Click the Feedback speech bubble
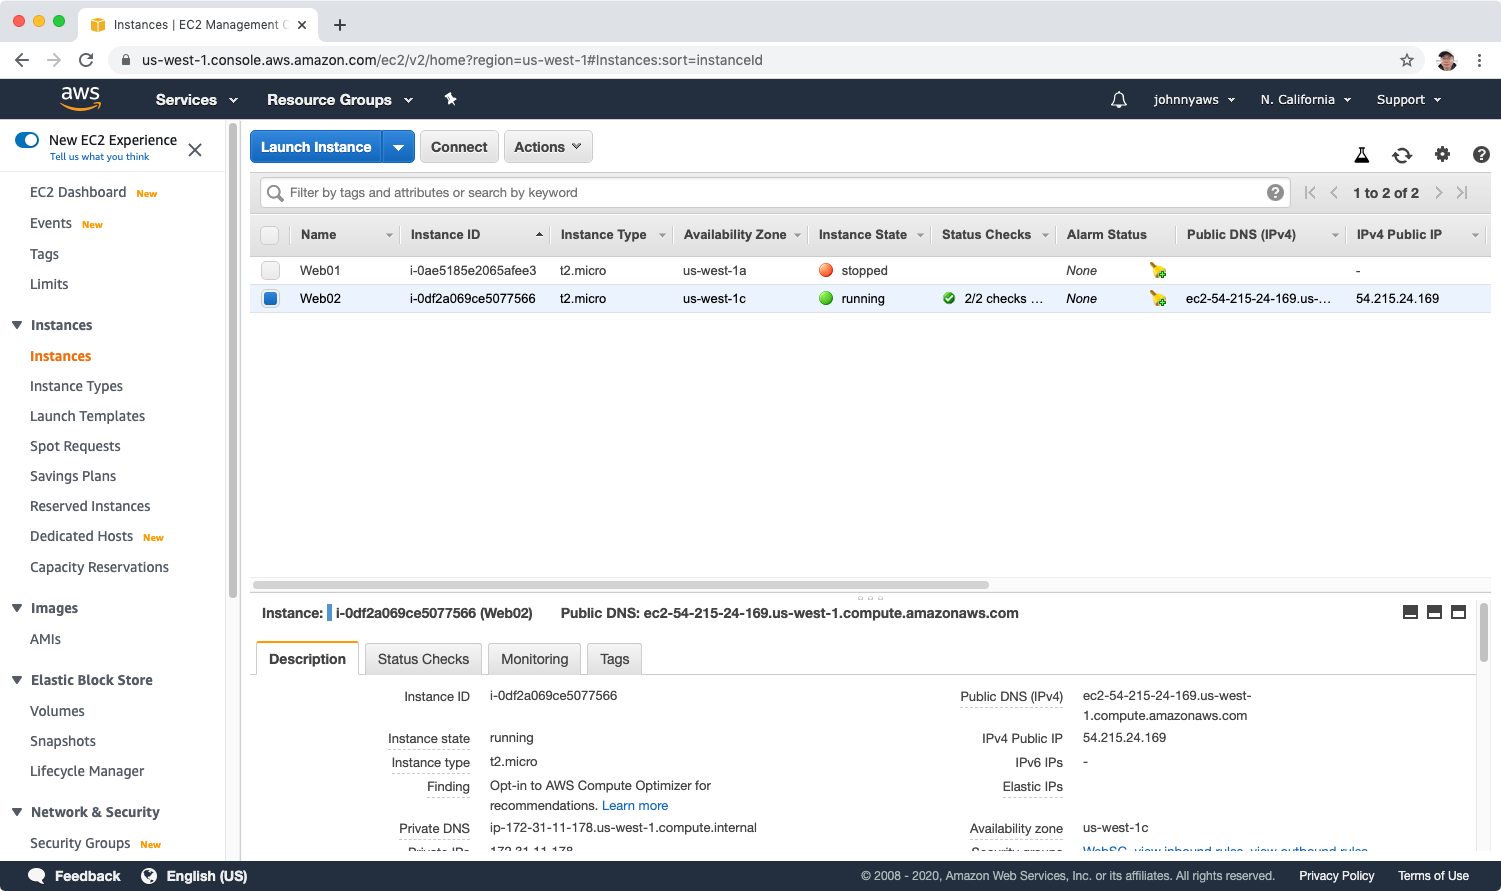 pos(37,876)
